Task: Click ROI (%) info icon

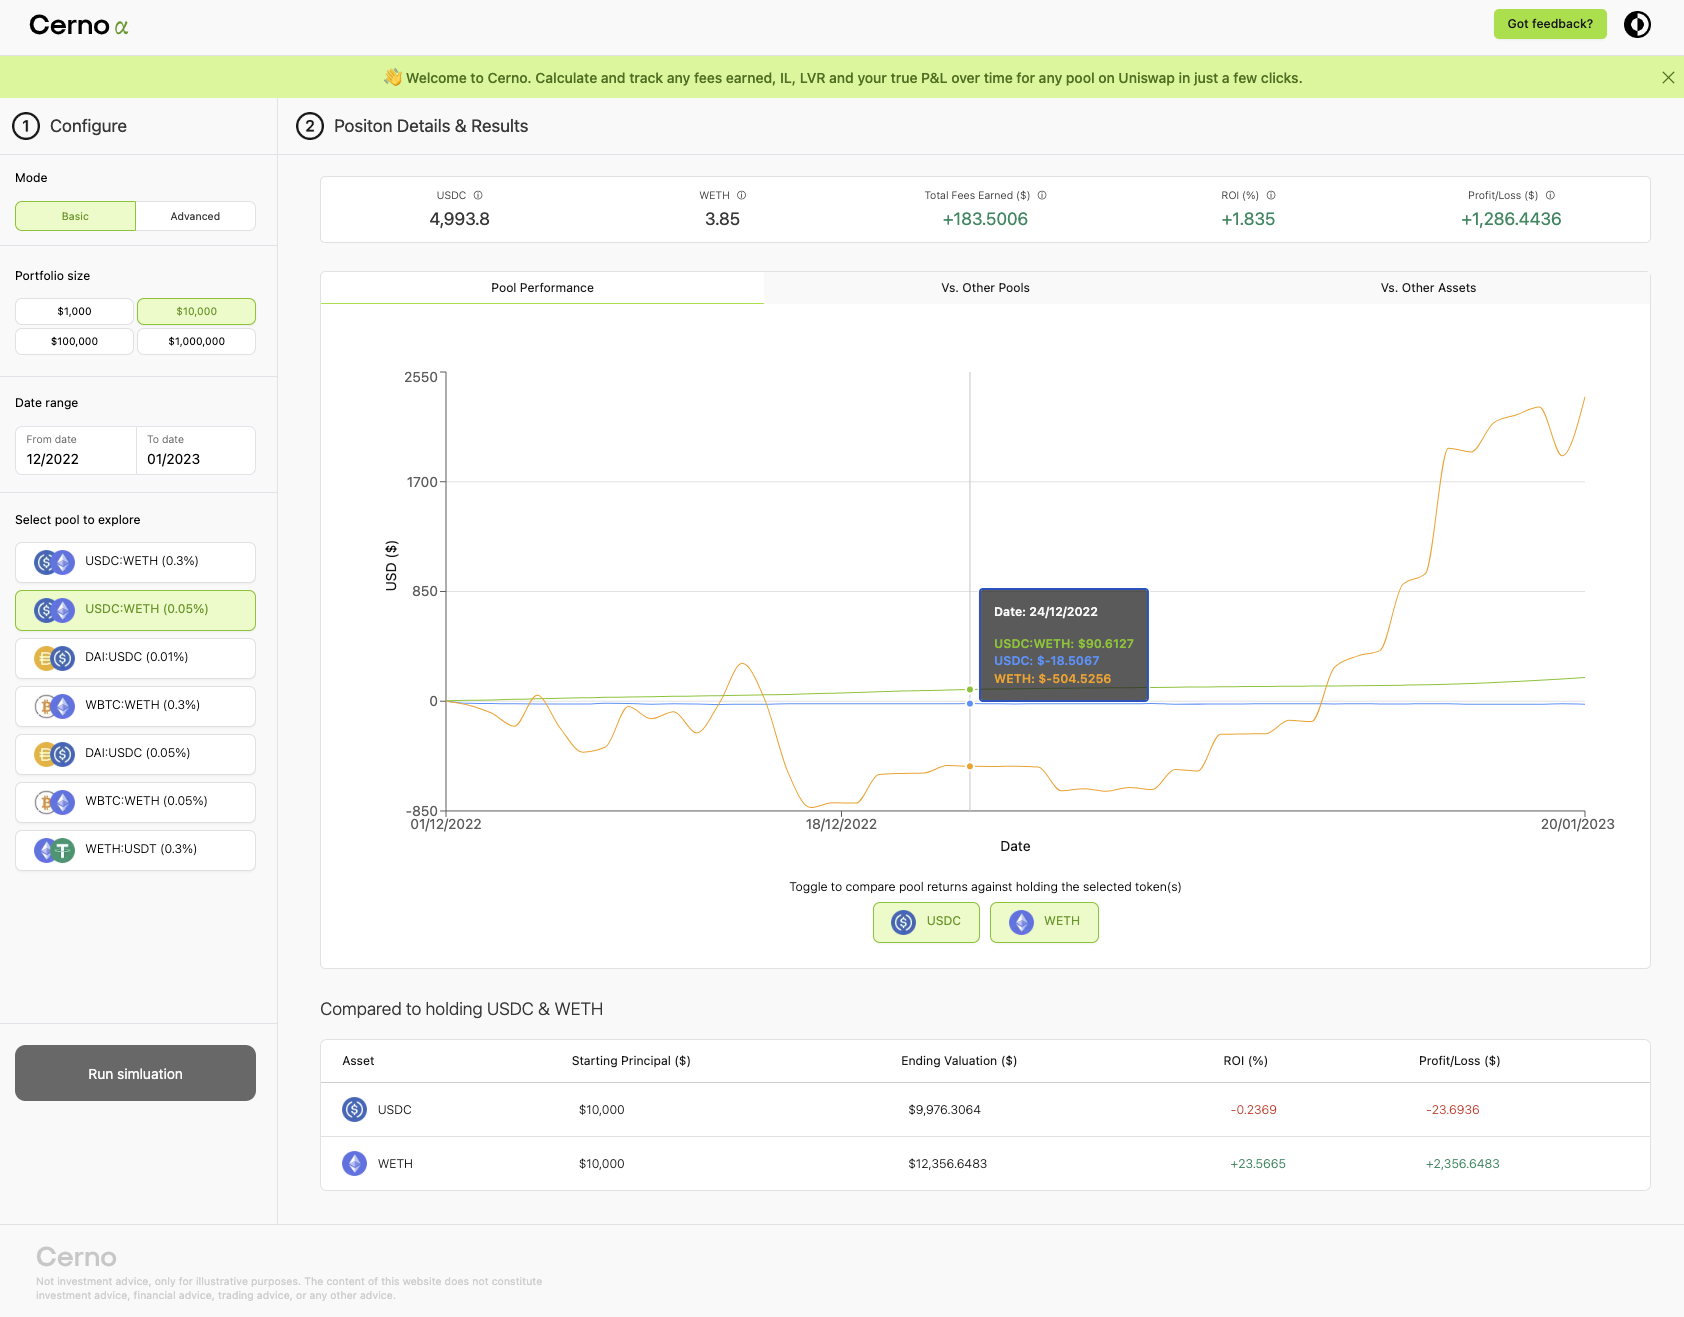Action: [x=1271, y=195]
